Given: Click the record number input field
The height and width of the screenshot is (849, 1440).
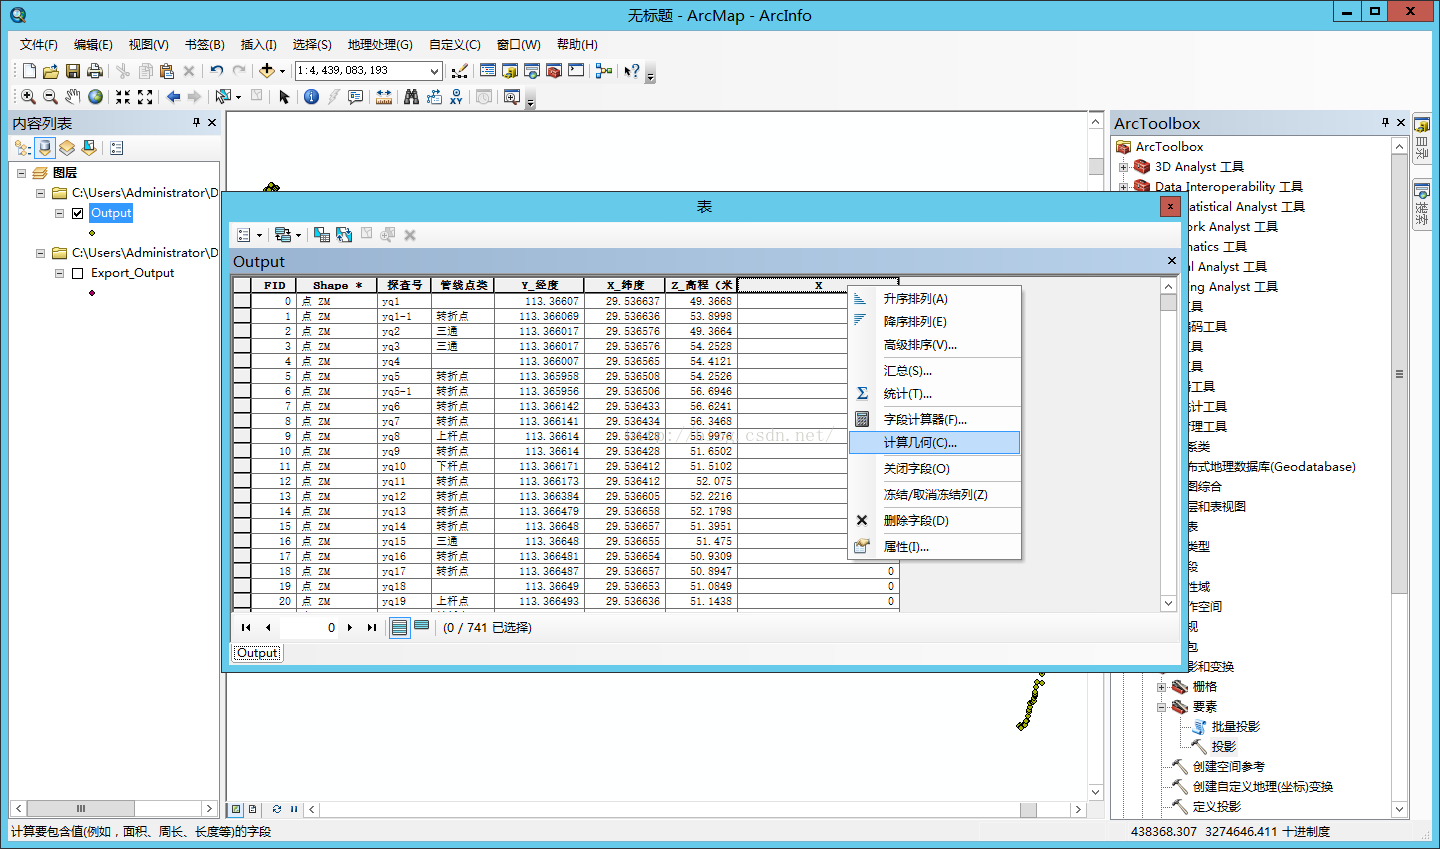Looking at the screenshot, I should coord(309,627).
